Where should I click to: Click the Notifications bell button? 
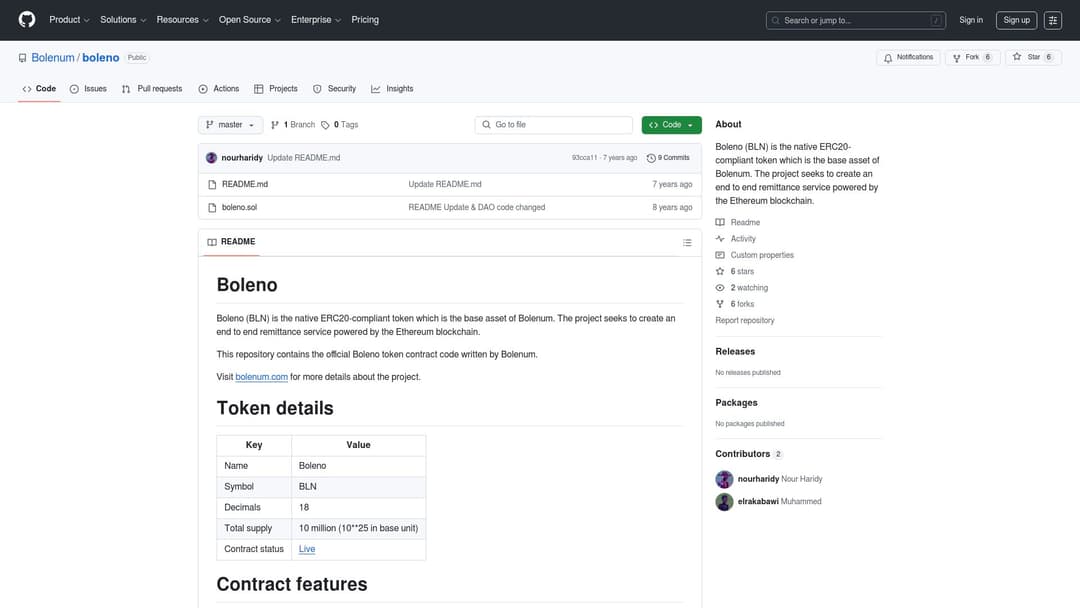(908, 58)
